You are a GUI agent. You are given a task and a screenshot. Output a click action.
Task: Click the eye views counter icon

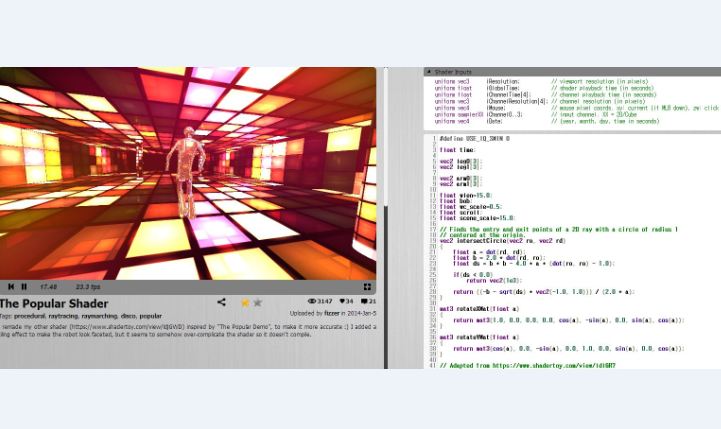tap(312, 301)
